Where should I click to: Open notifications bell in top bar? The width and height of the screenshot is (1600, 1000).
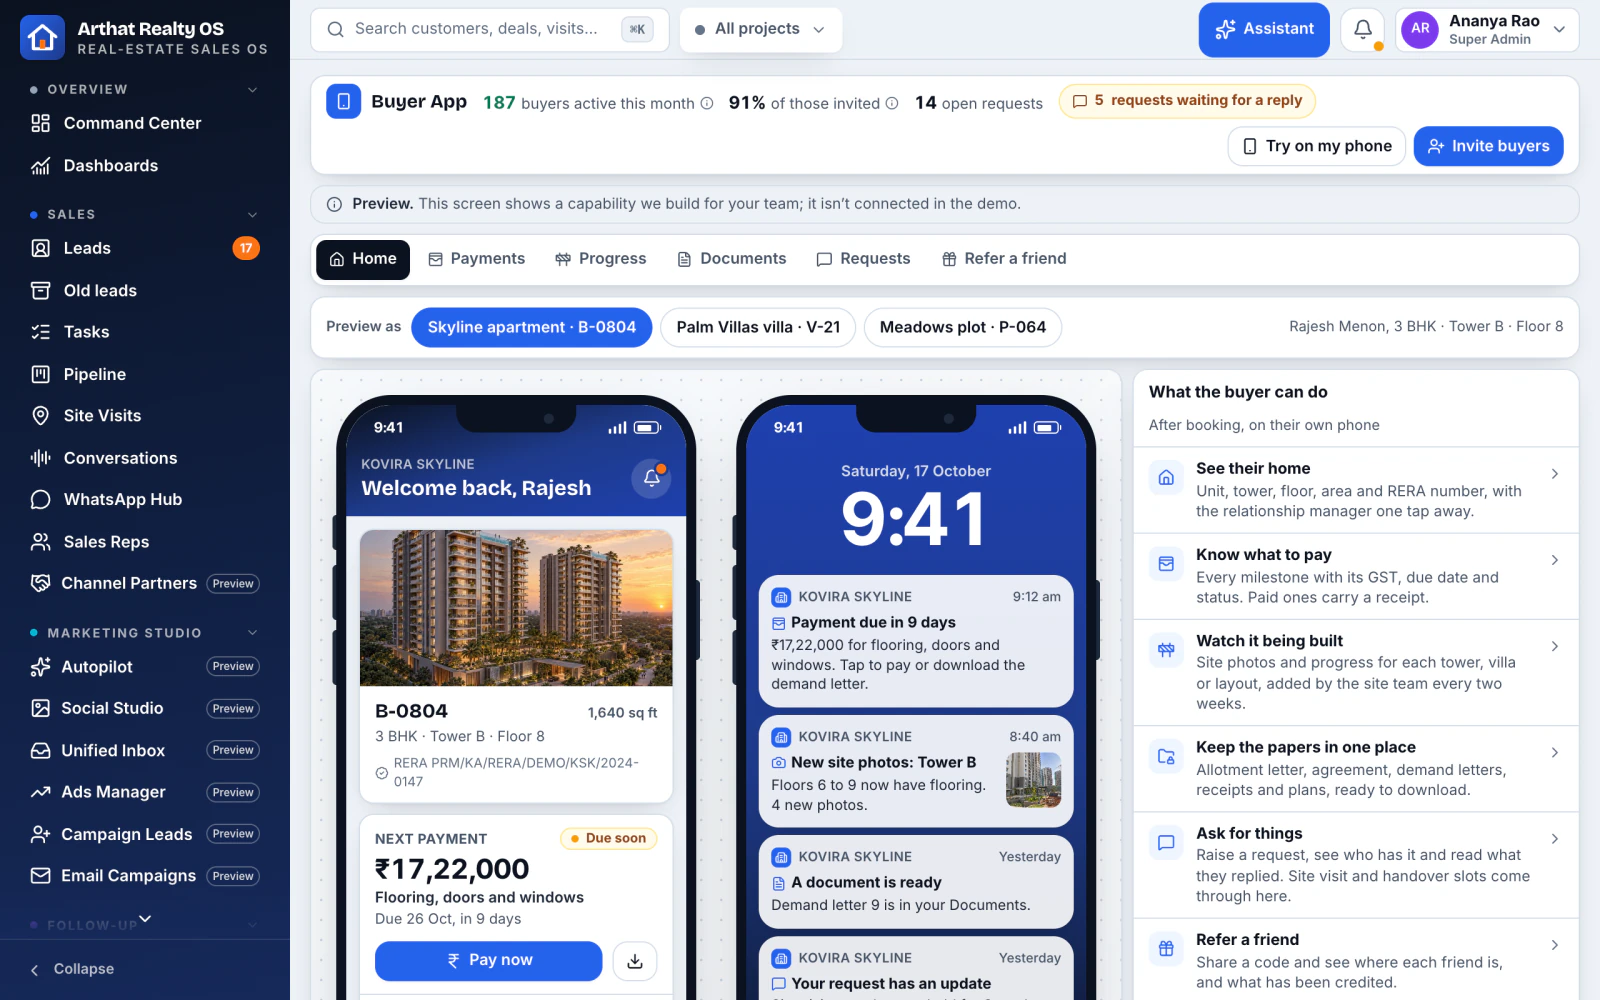(1362, 30)
